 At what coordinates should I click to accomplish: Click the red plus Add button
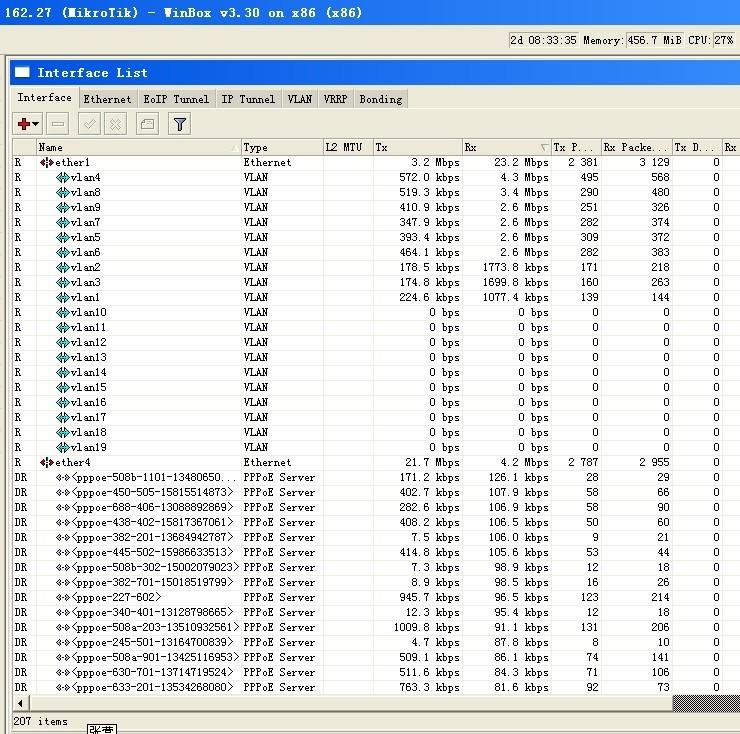pyautogui.click(x=24, y=124)
